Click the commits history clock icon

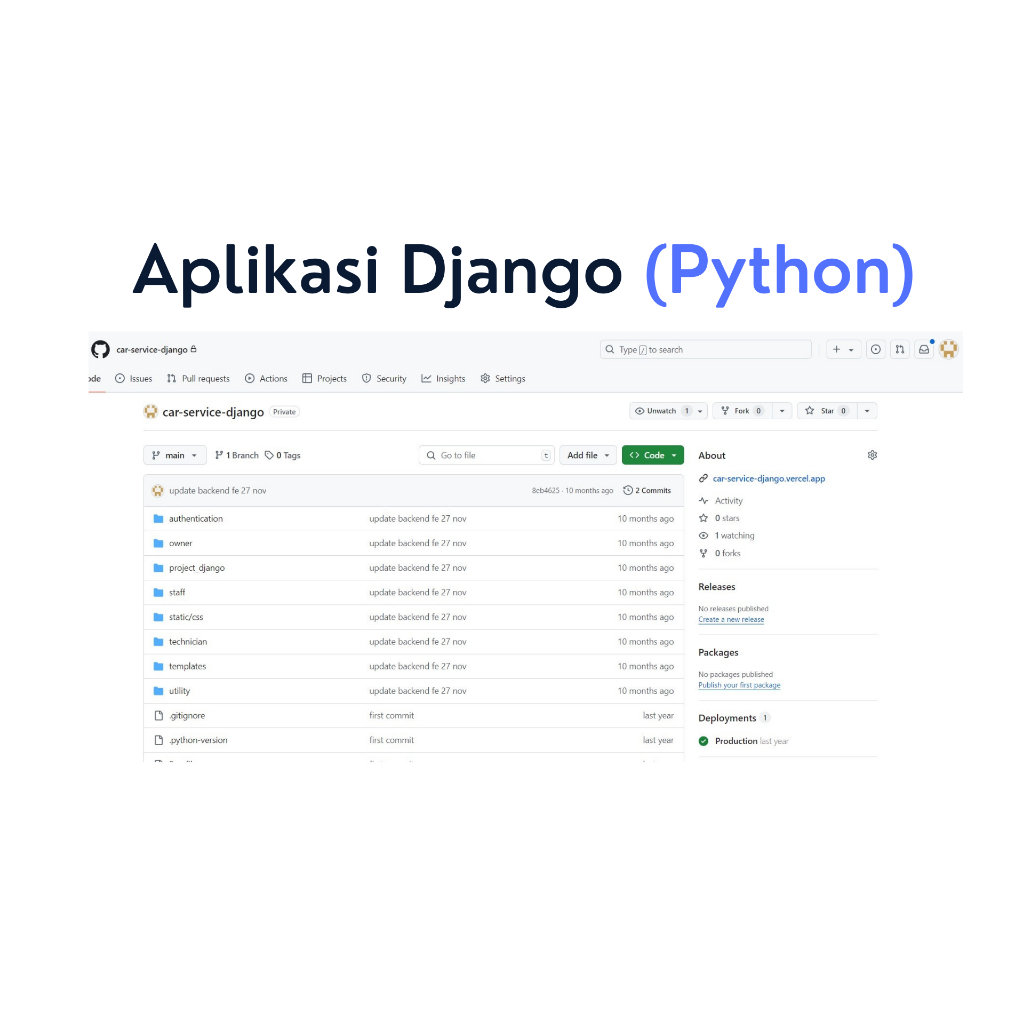click(628, 490)
